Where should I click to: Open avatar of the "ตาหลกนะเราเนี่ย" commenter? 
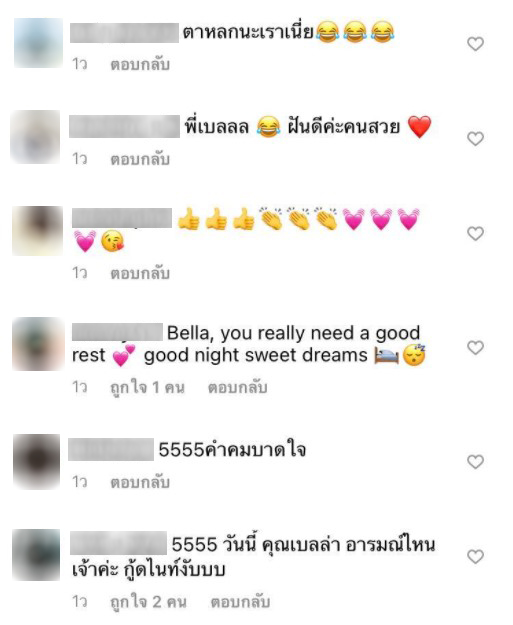click(38, 43)
